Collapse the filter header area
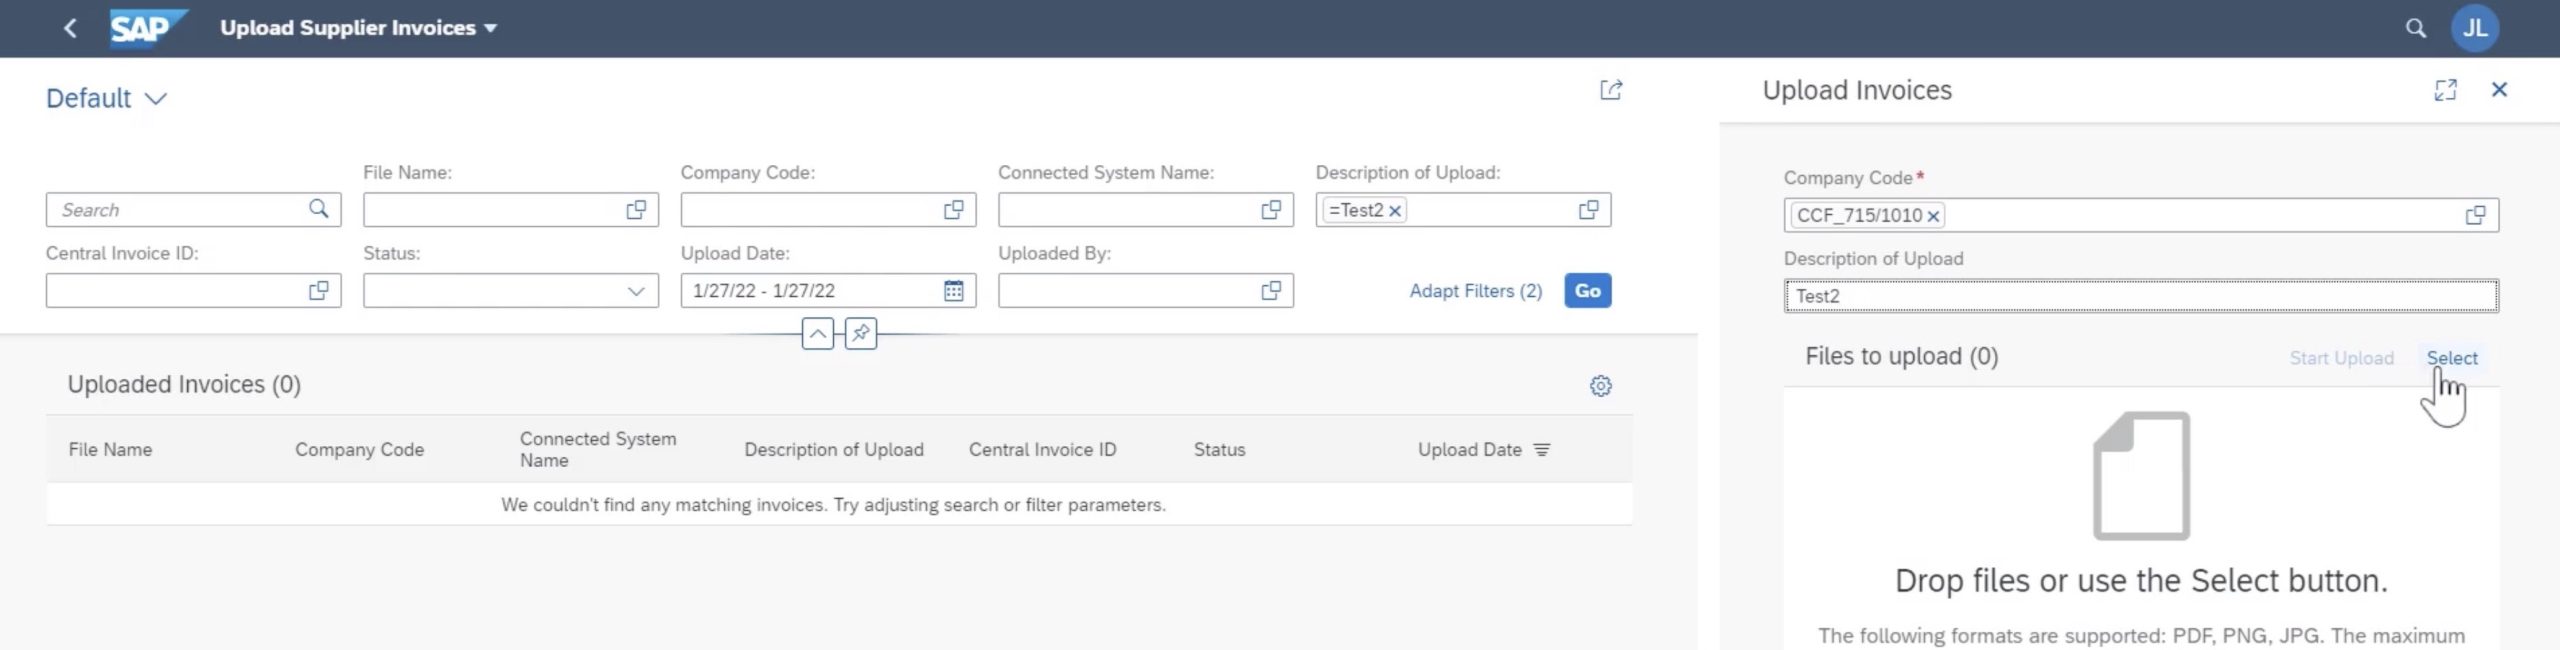 tap(817, 333)
